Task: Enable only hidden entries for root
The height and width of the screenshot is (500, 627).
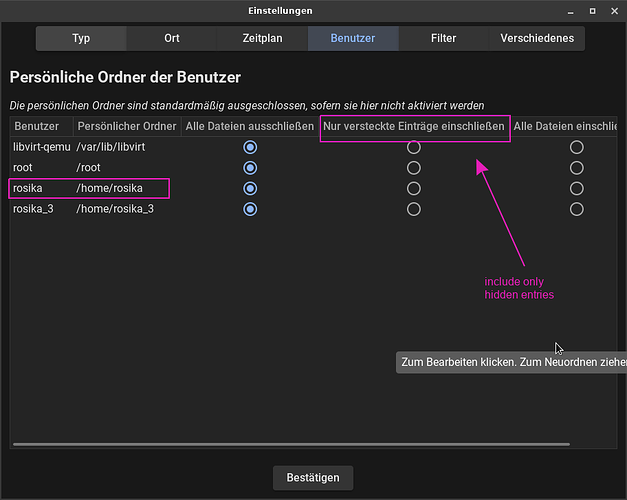Action: point(414,168)
